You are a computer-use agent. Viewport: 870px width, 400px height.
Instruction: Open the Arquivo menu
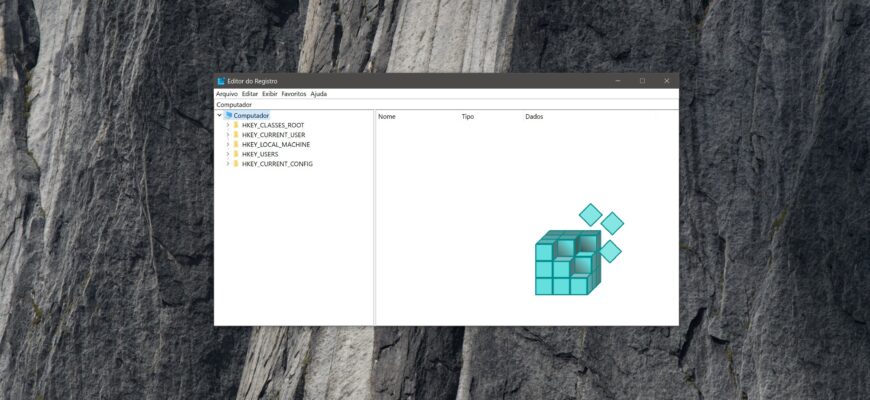pyautogui.click(x=227, y=94)
